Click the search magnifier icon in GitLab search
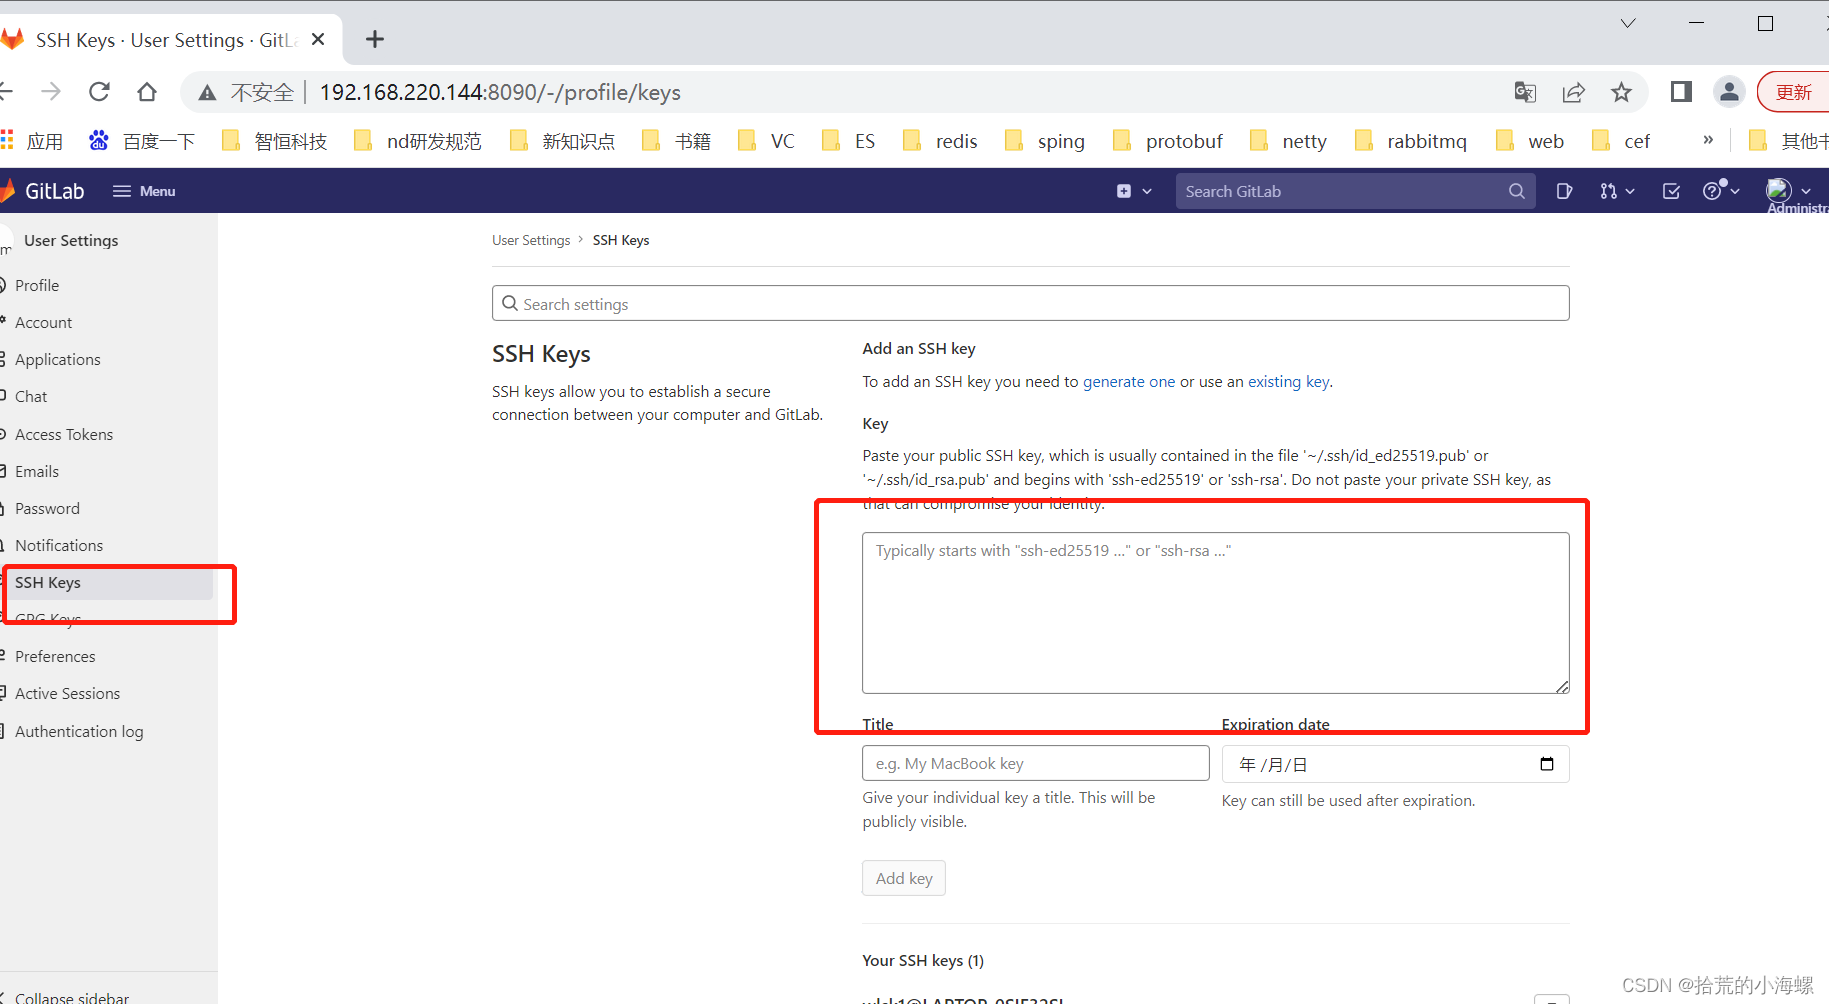 pyautogui.click(x=1517, y=191)
